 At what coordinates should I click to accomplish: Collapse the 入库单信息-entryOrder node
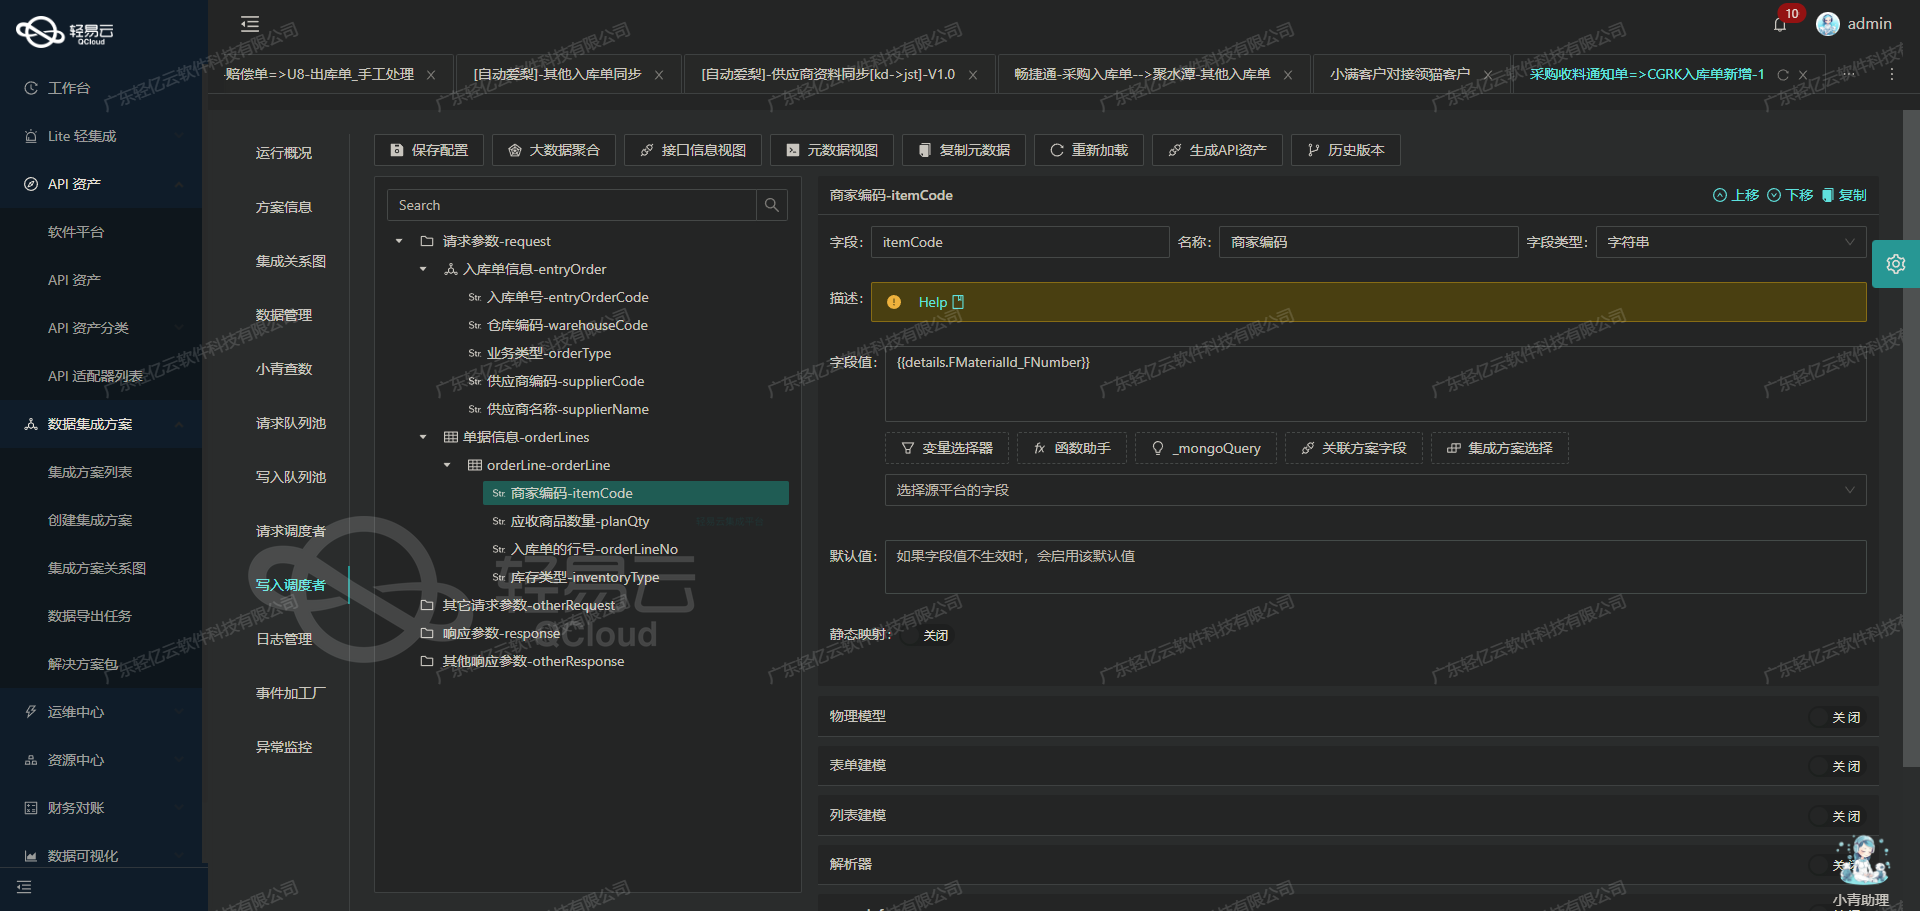(423, 269)
